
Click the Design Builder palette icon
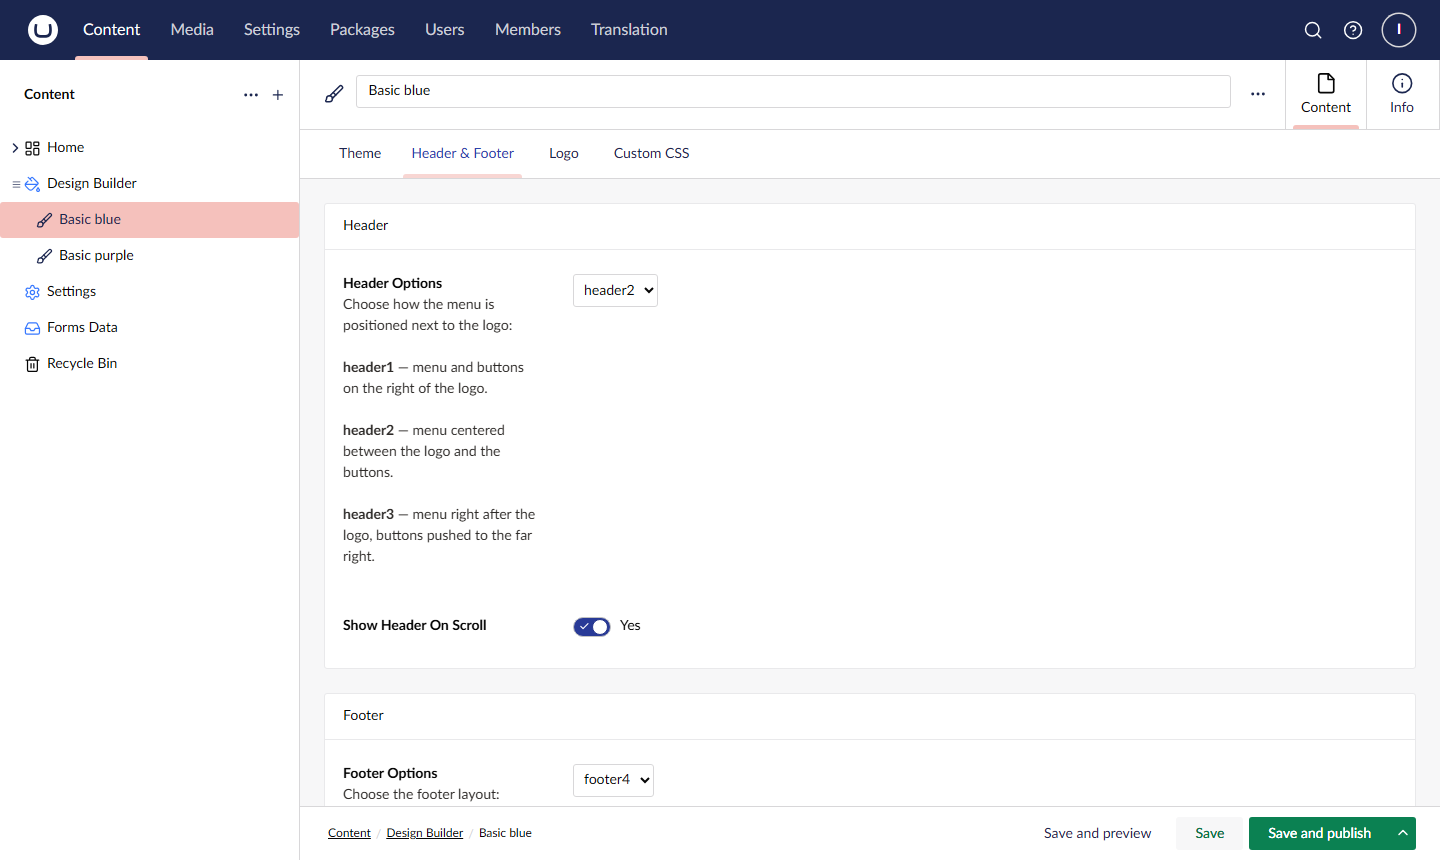pos(32,184)
